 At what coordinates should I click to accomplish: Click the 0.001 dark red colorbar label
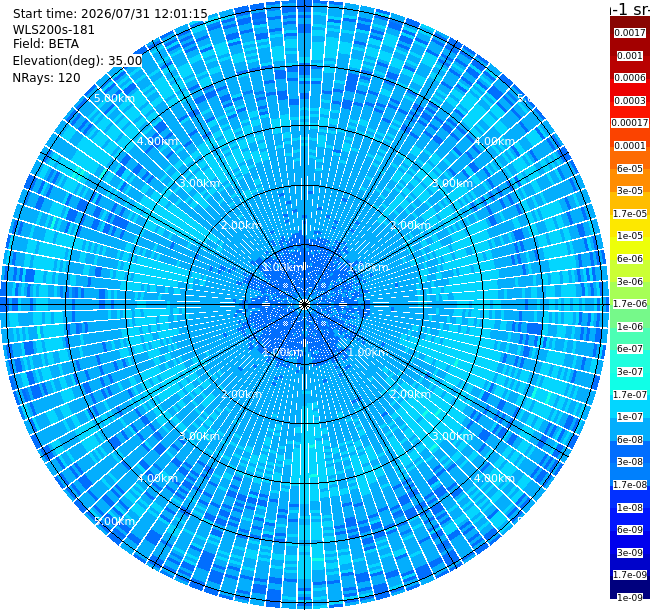click(x=630, y=56)
